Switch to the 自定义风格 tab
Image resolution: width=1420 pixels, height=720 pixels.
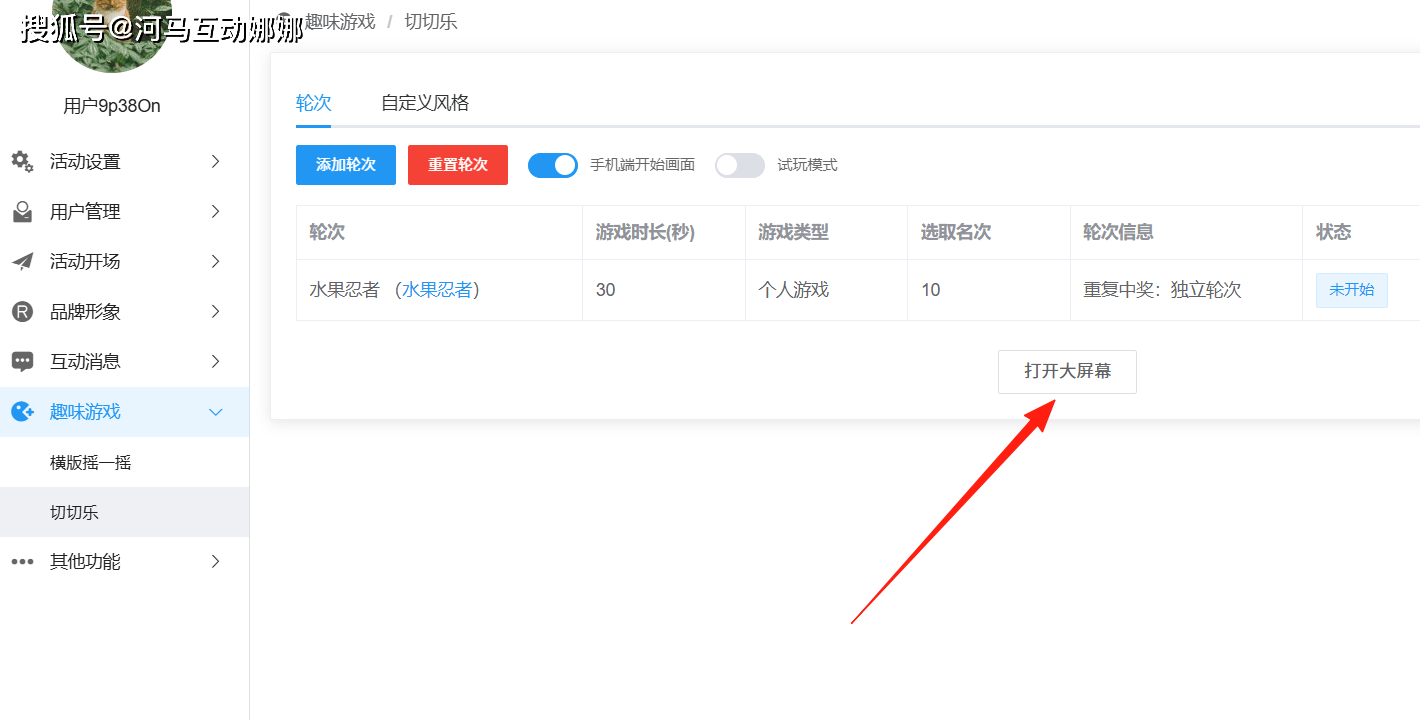(424, 102)
